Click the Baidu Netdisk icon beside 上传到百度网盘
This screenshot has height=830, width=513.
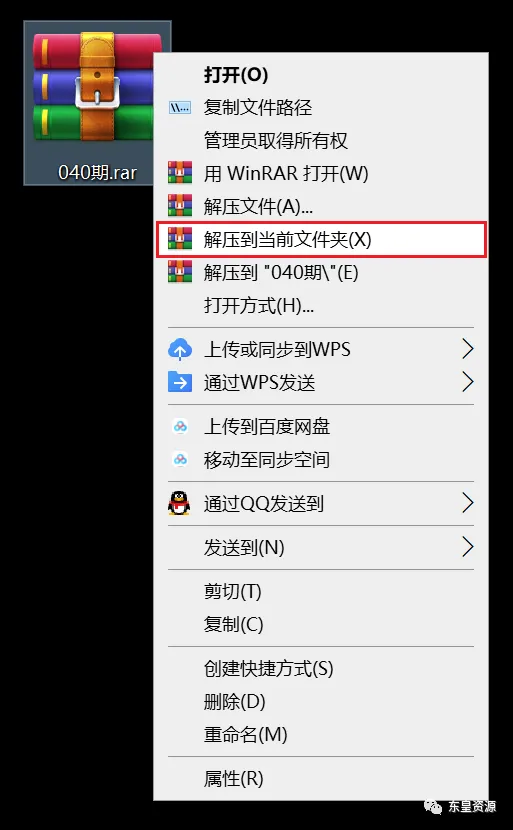[180, 426]
